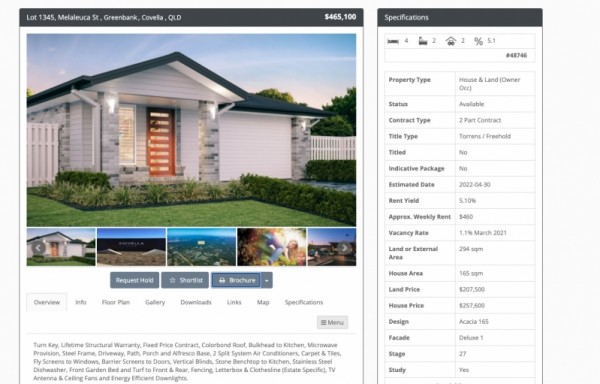Choose the child playing thumbnail
The image size is (600, 384).
click(272, 247)
